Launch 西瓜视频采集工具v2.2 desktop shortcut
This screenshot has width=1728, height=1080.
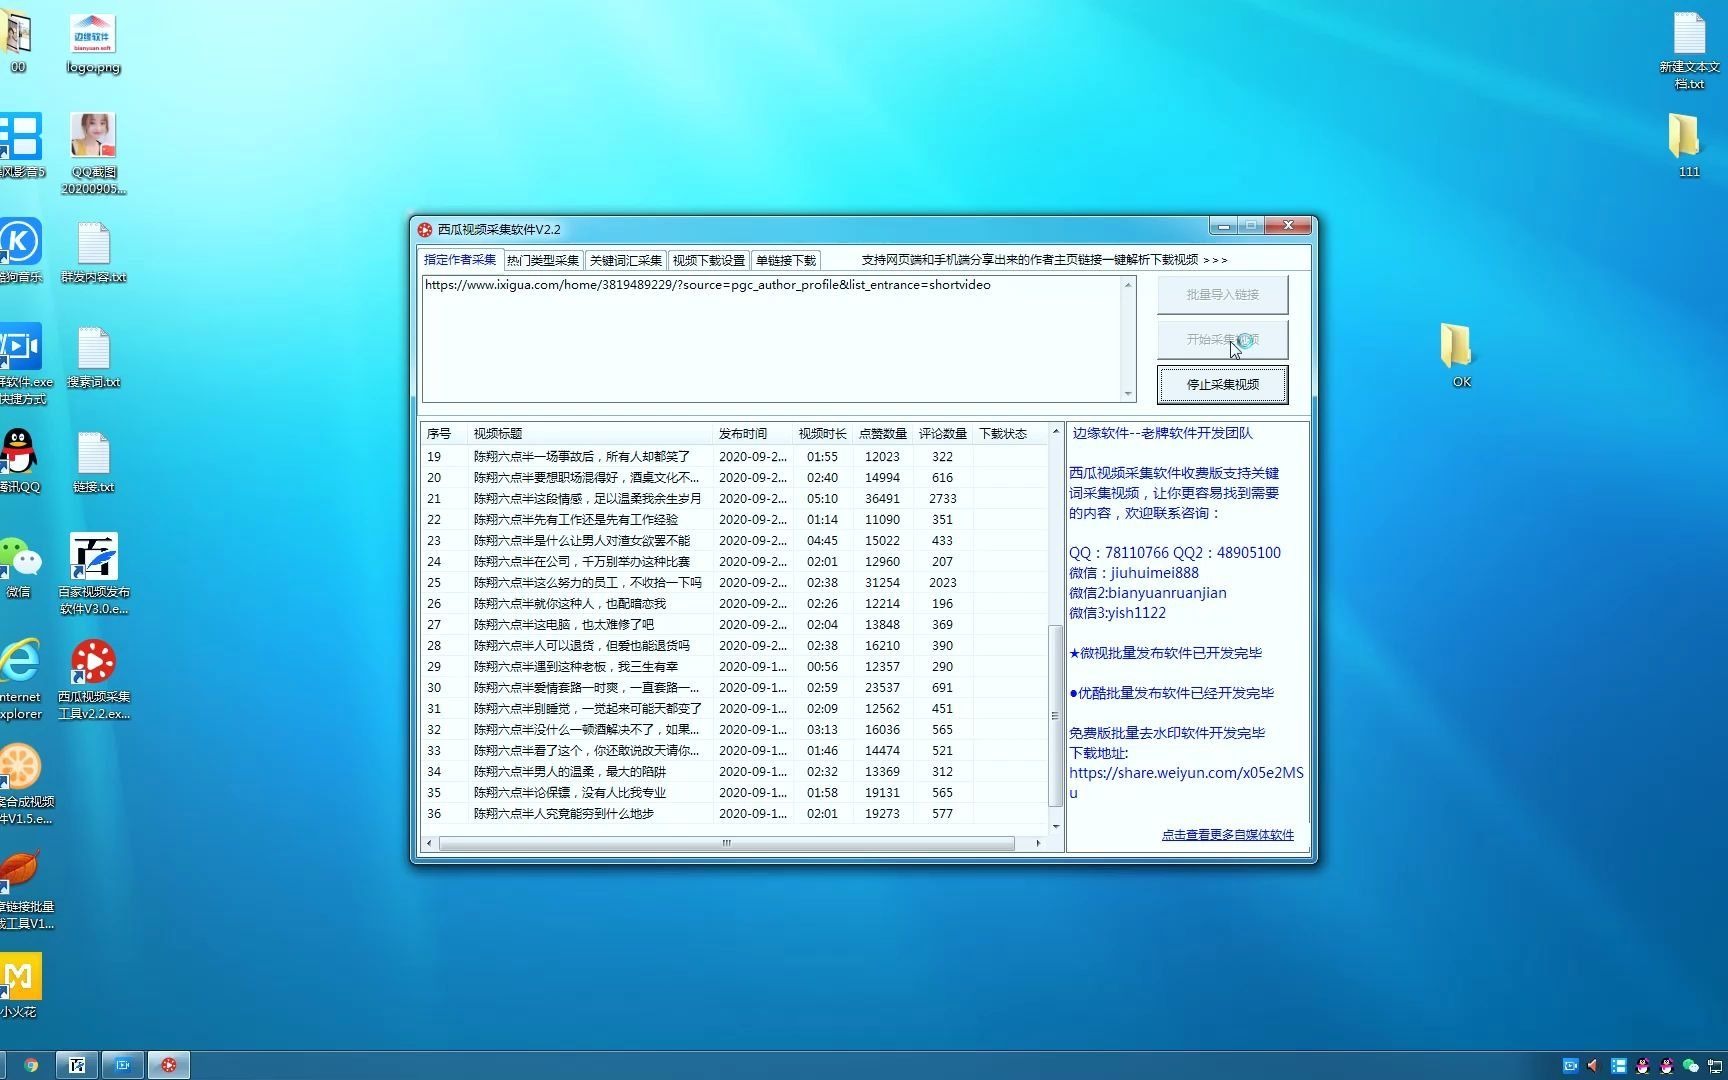(x=93, y=679)
